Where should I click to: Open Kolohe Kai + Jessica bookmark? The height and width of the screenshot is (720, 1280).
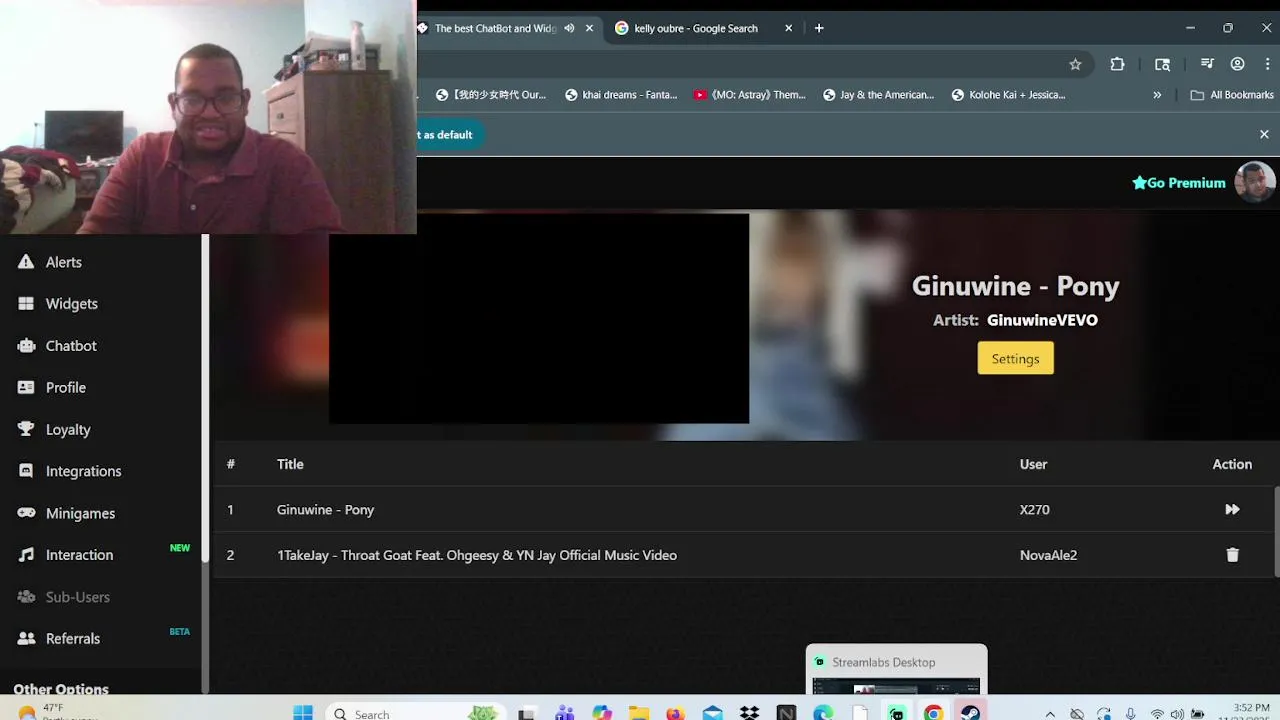pyautogui.click(x=1008, y=95)
